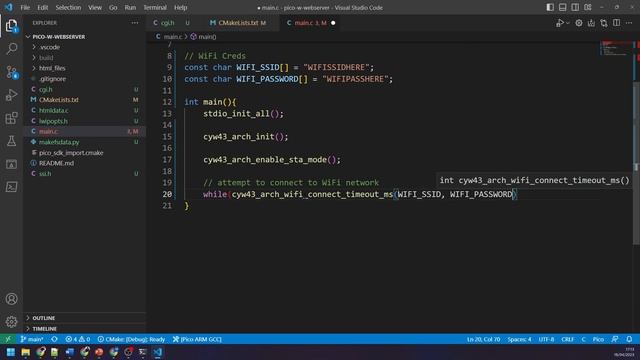
Task: Toggle Primary Side Bar visibility
Action: point(550,7)
